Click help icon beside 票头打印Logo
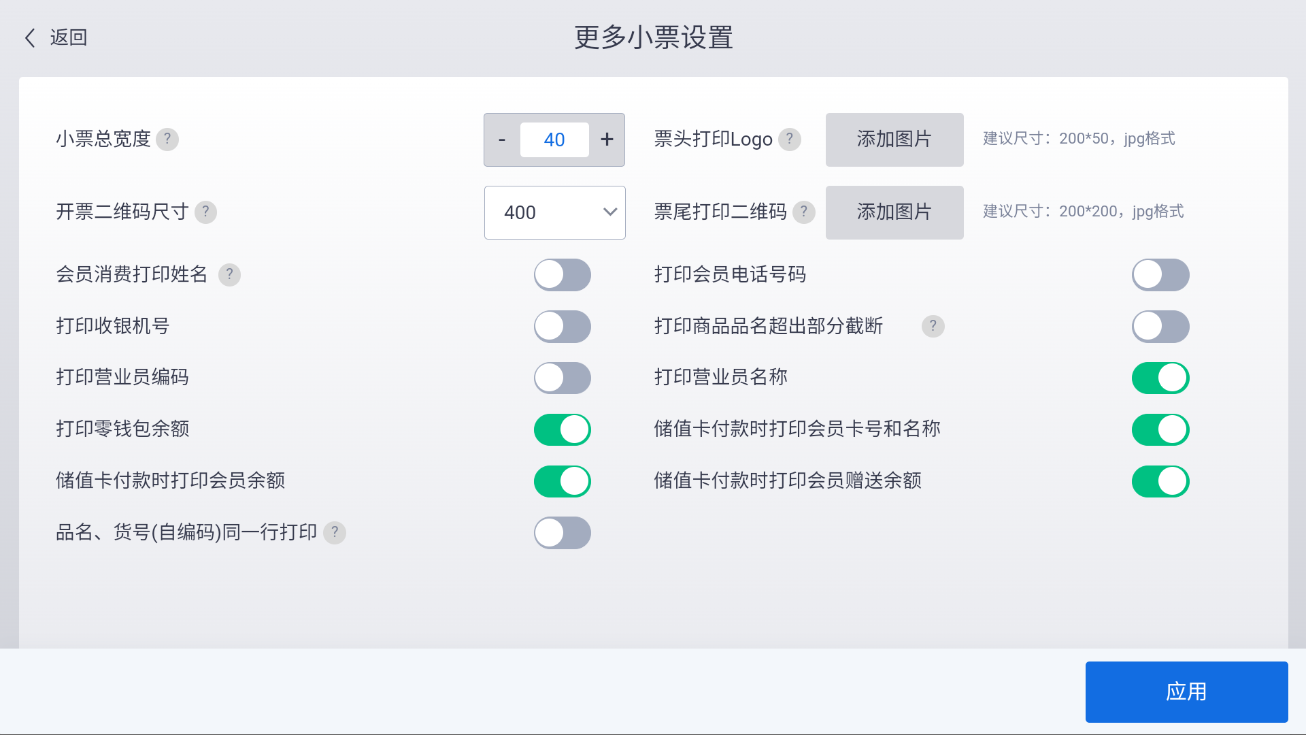Screen dimensions: 1306x735 tap(790, 140)
